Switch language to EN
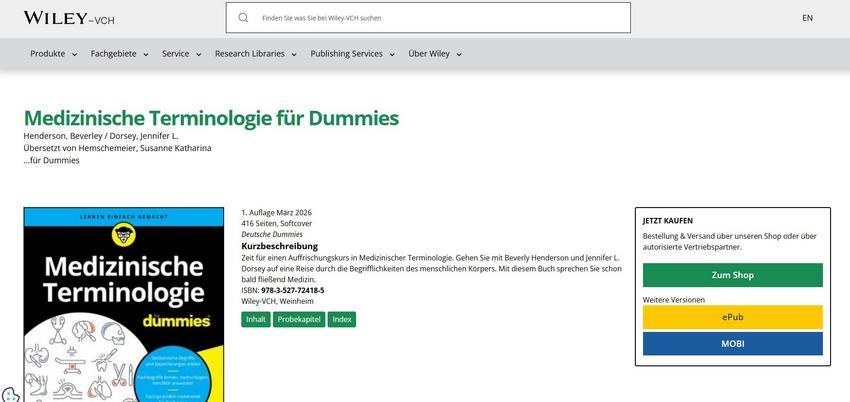The height and width of the screenshot is (402, 850). [x=807, y=18]
